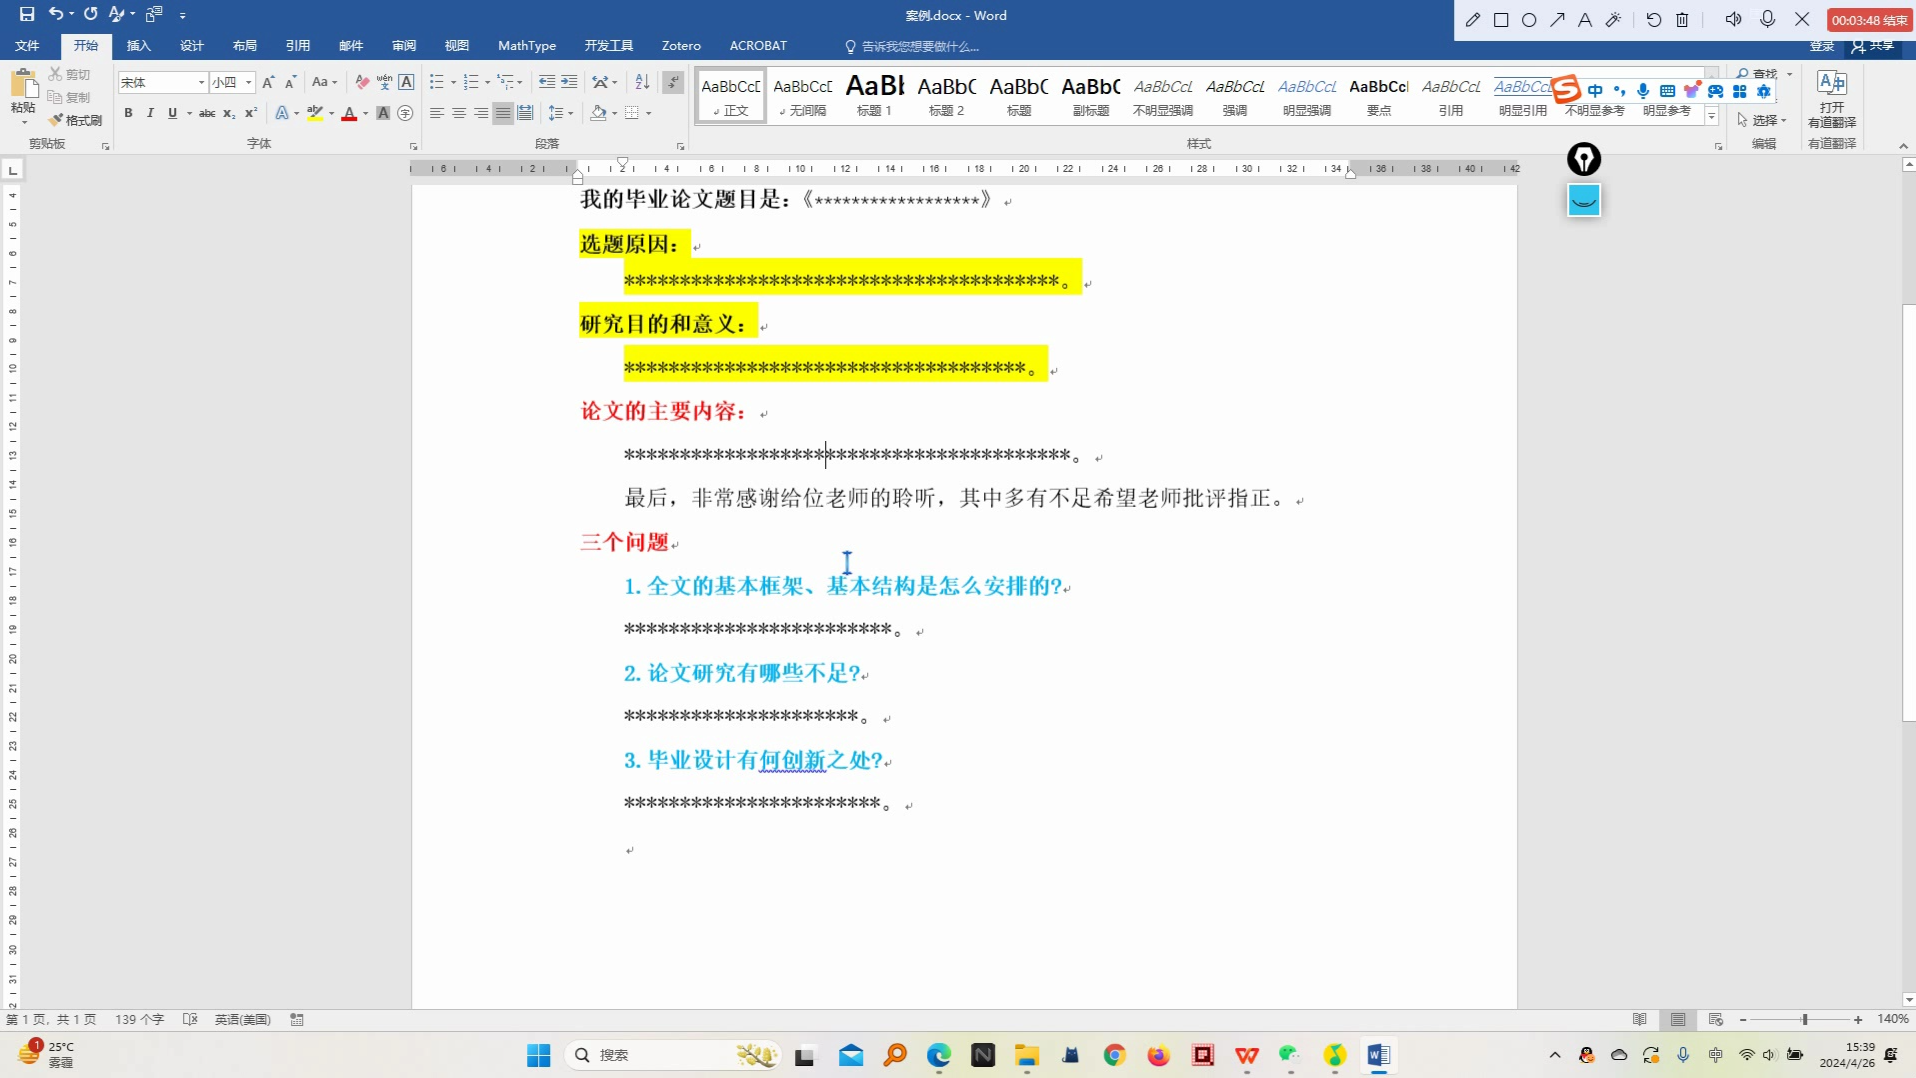
Task: Apply the 标题 1 heading style
Action: [x=874, y=95]
